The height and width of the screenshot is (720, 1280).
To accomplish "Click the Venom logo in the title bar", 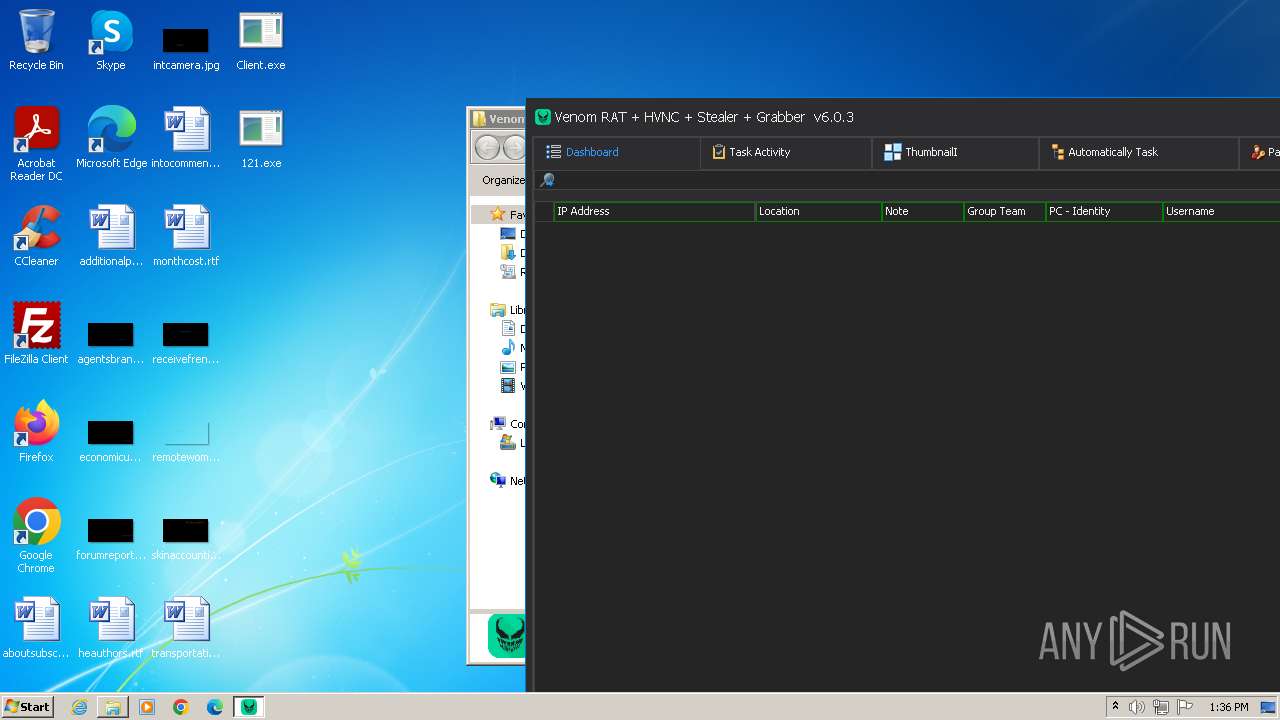I will (543, 117).
